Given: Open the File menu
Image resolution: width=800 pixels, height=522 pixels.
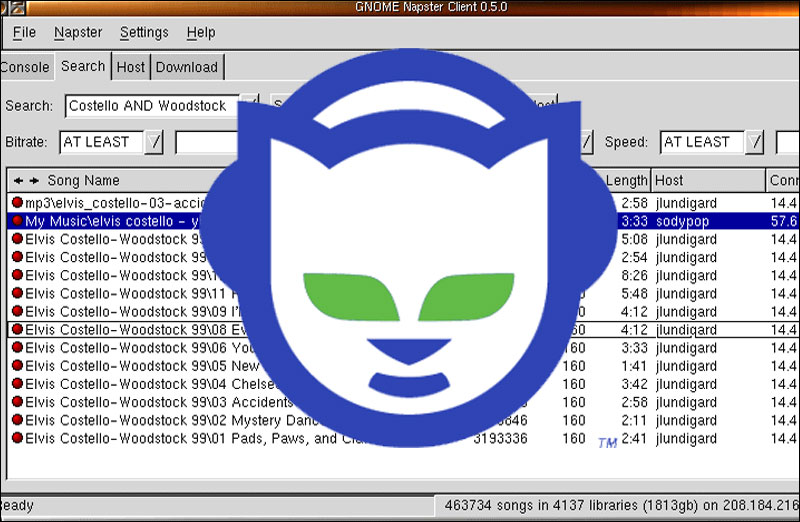Looking at the screenshot, I should point(24,32).
